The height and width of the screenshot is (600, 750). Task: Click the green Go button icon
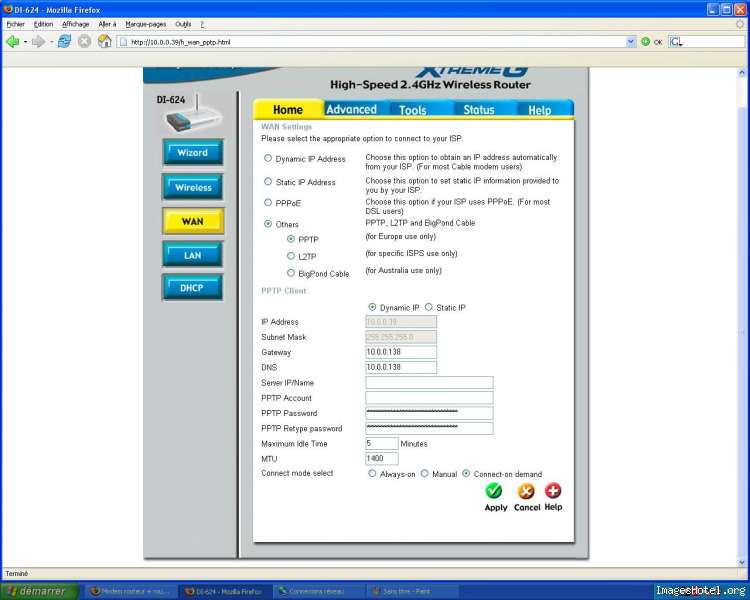pos(645,42)
